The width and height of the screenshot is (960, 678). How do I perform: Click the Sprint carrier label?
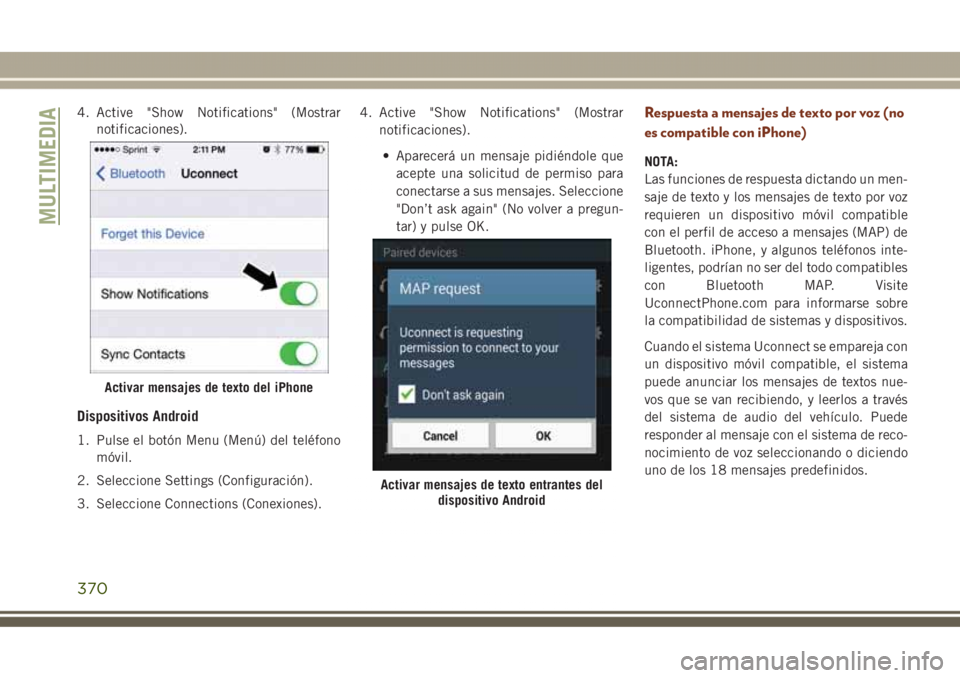coord(134,149)
